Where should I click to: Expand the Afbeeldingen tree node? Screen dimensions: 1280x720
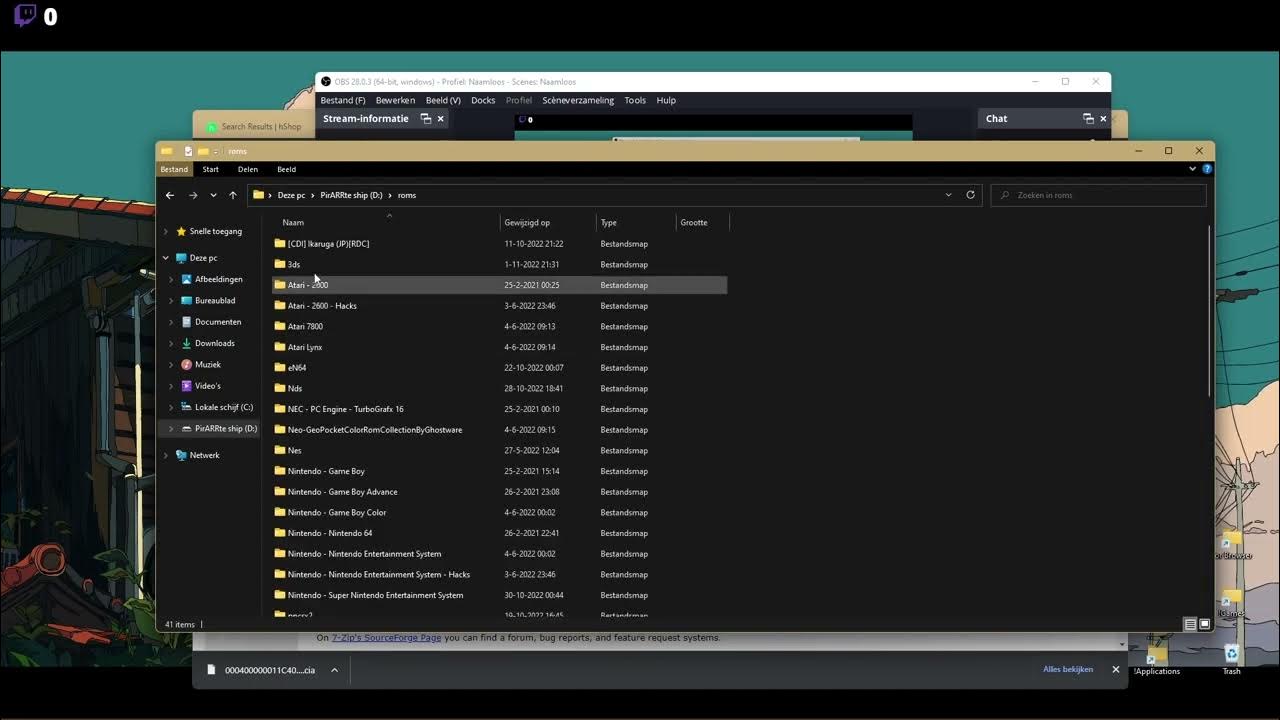click(x=171, y=279)
